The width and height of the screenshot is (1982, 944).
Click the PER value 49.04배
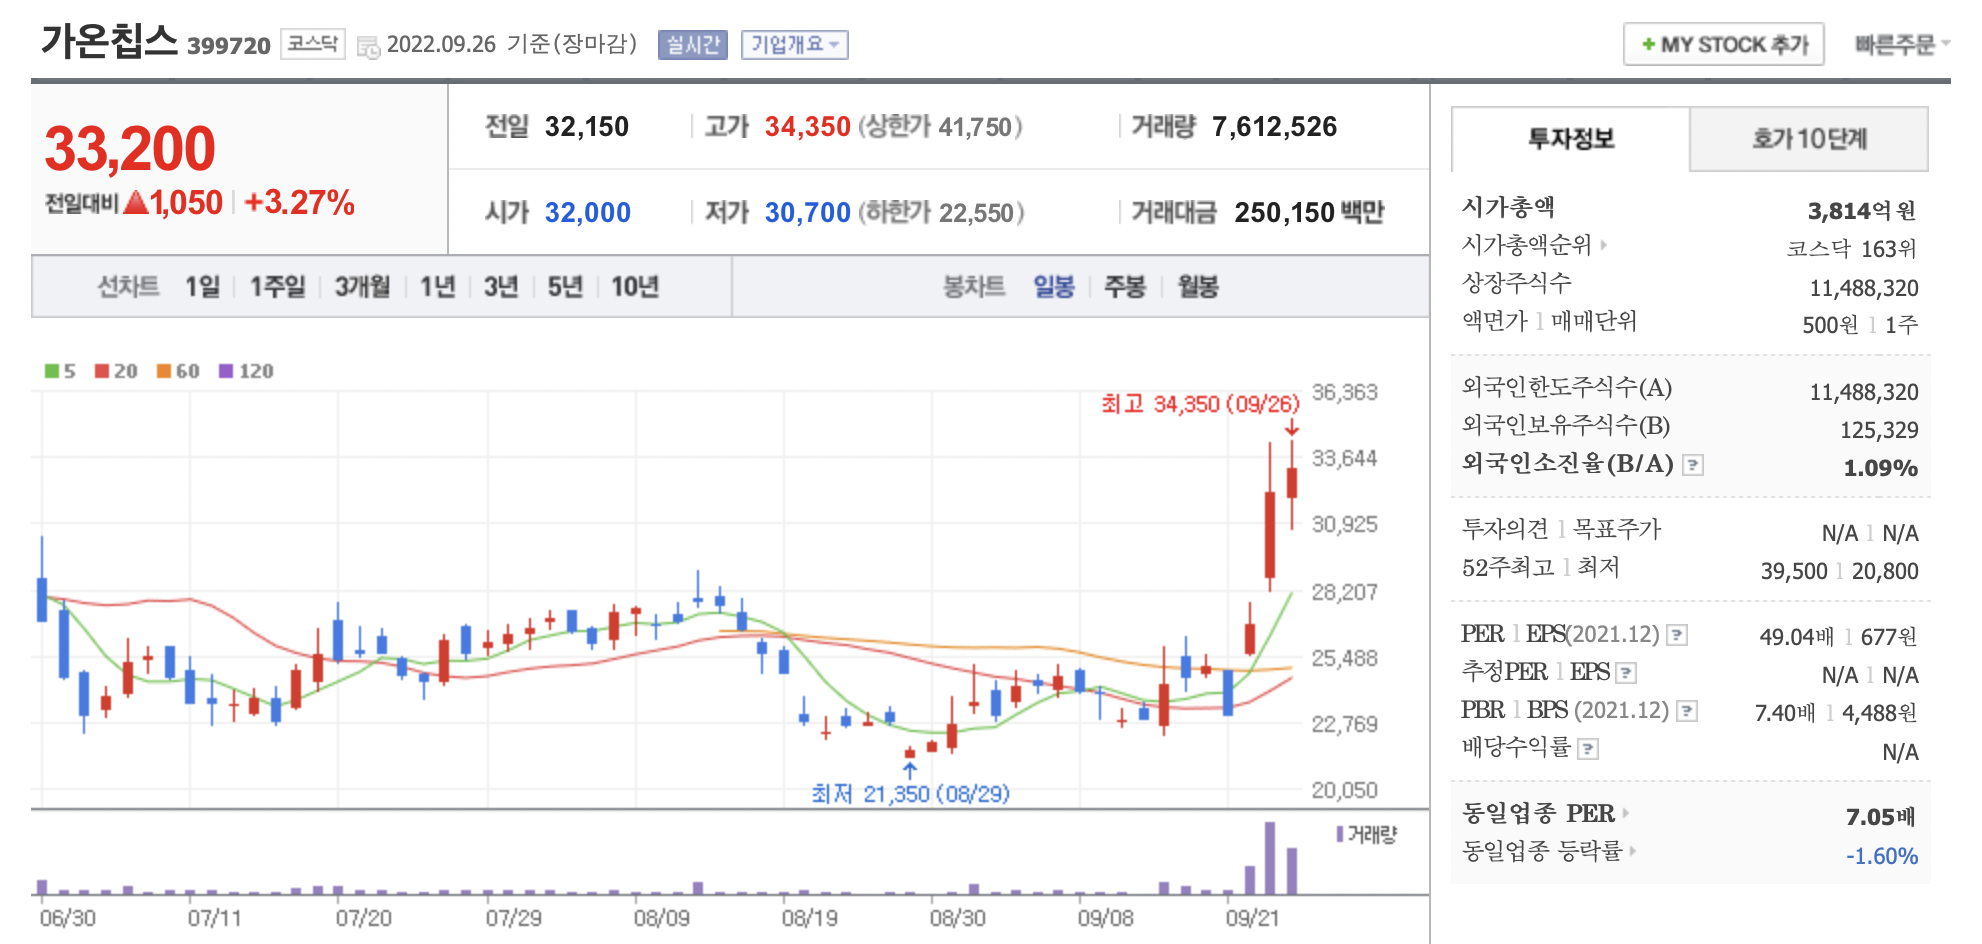(1797, 637)
